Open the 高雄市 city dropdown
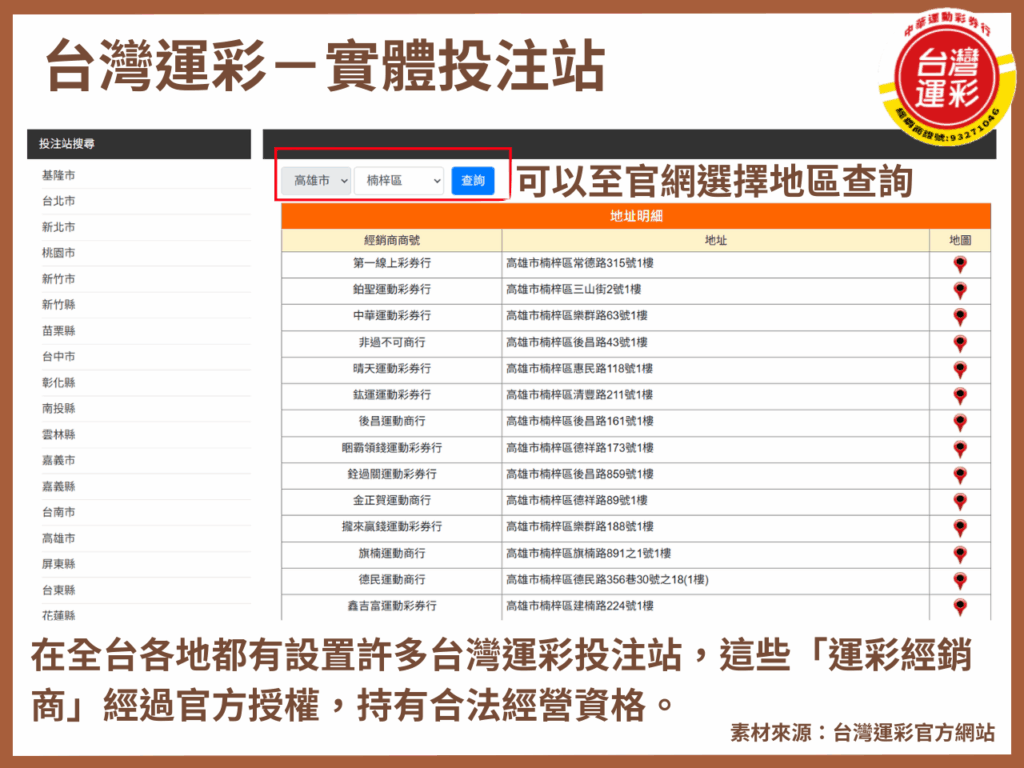The width and height of the screenshot is (1024, 768). 316,181
